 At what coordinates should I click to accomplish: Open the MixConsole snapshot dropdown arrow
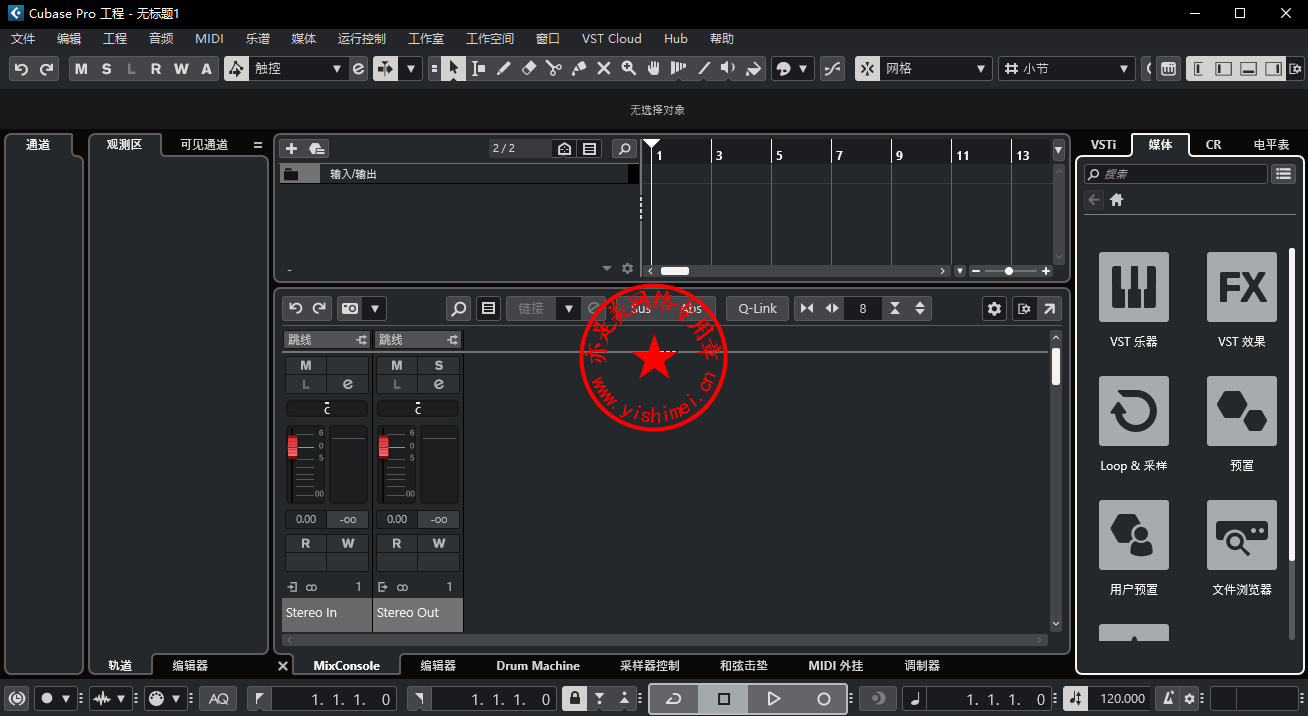(x=375, y=309)
